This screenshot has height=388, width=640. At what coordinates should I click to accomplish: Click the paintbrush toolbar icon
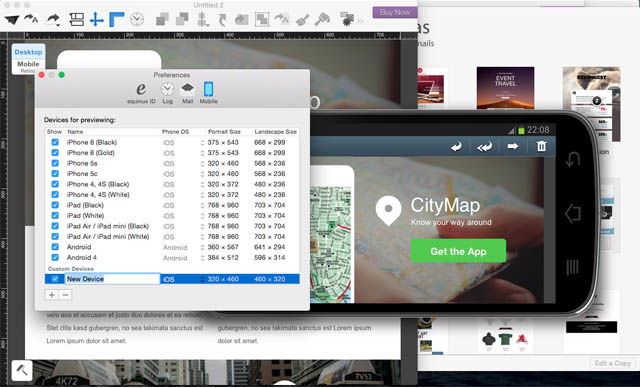tap(302, 19)
